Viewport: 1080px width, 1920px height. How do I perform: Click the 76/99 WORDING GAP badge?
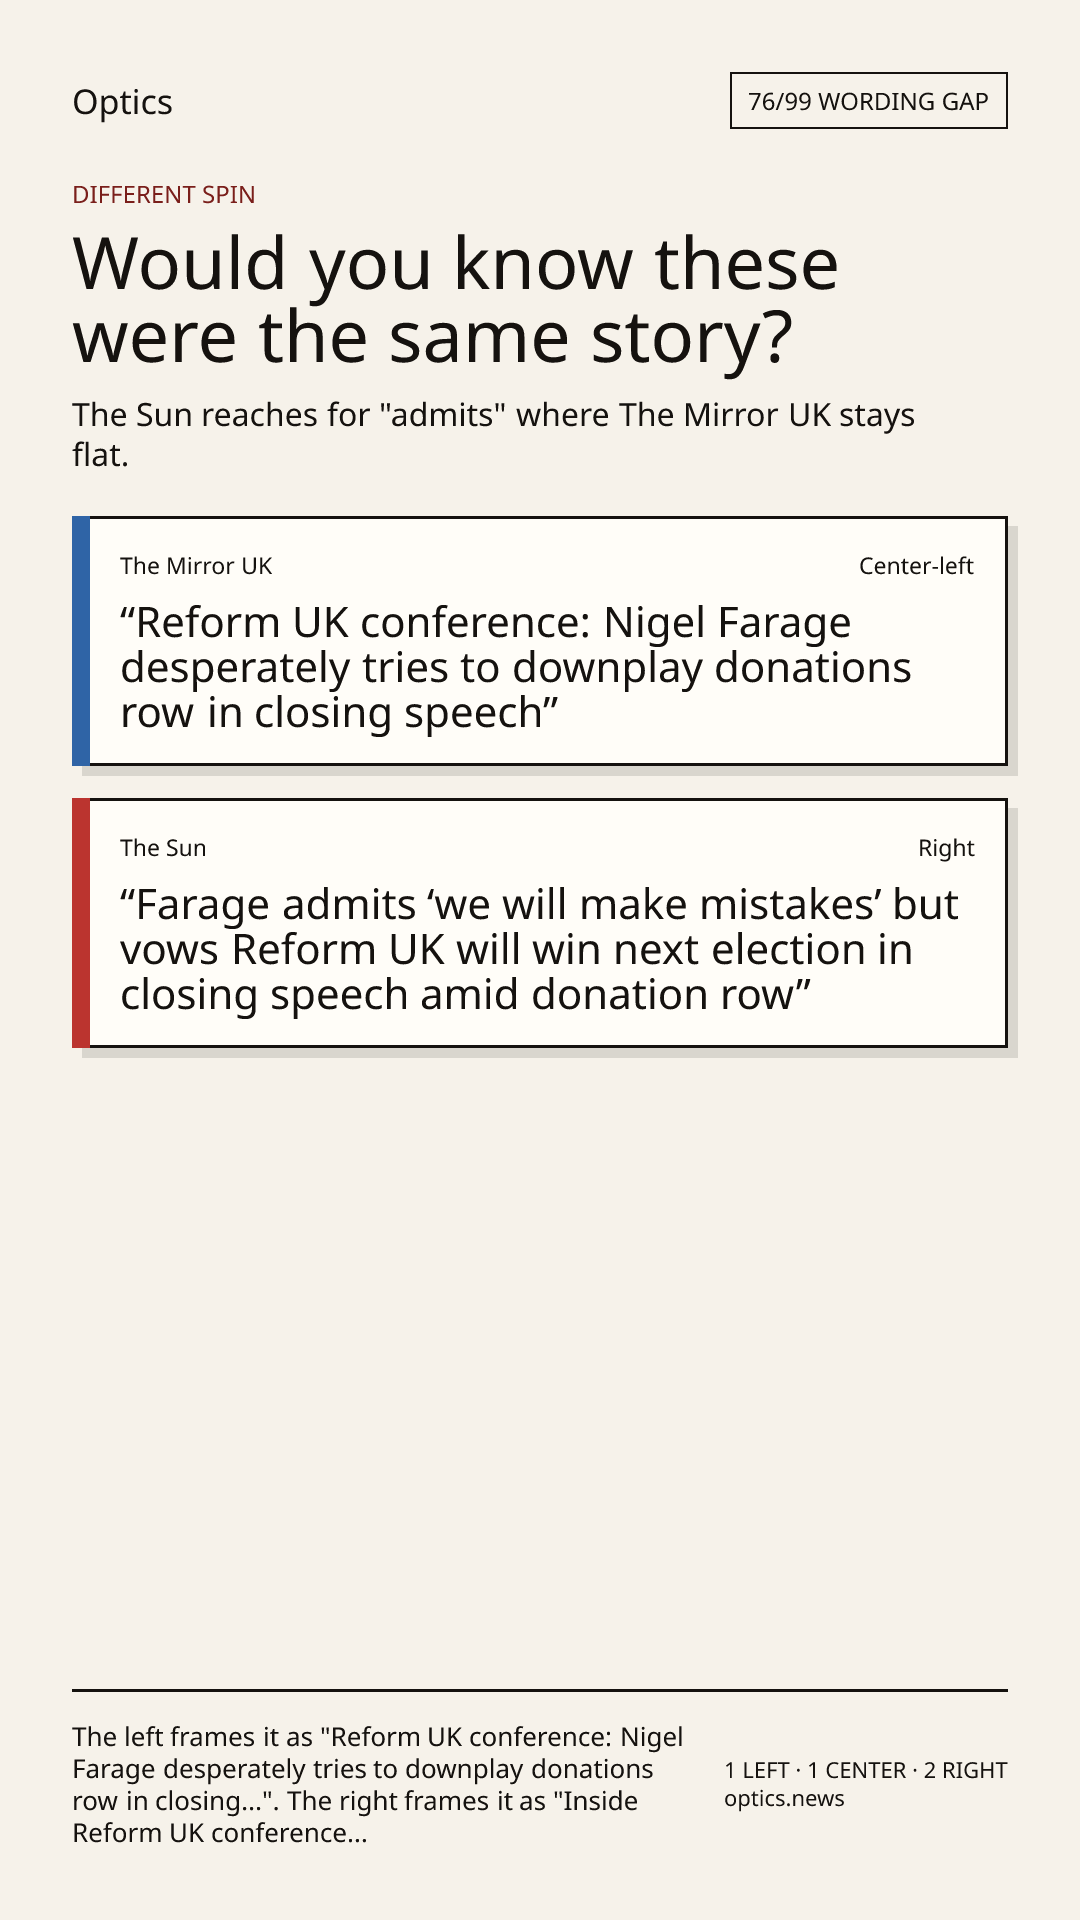tap(868, 101)
